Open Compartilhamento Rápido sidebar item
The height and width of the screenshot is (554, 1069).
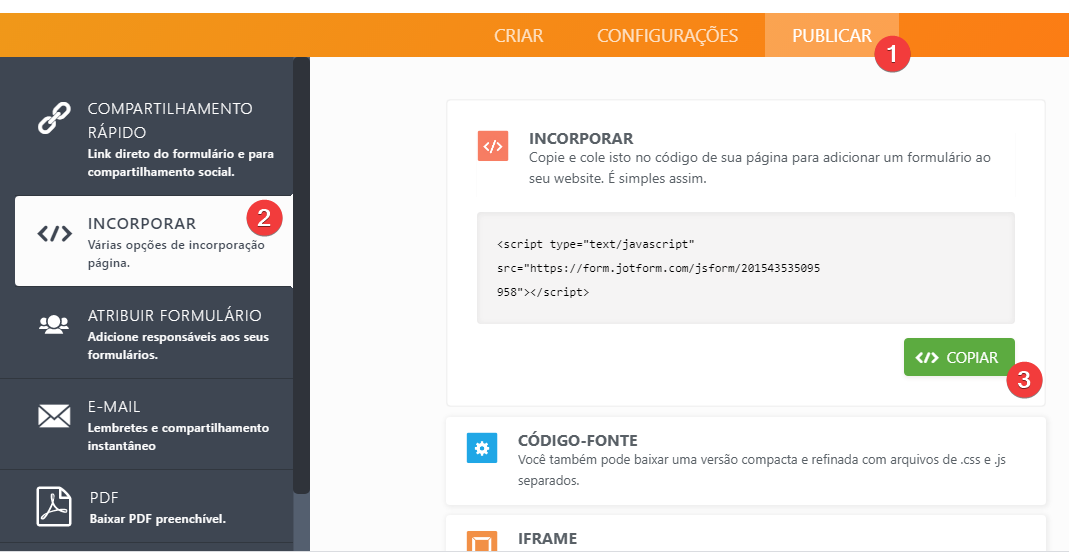click(x=147, y=139)
